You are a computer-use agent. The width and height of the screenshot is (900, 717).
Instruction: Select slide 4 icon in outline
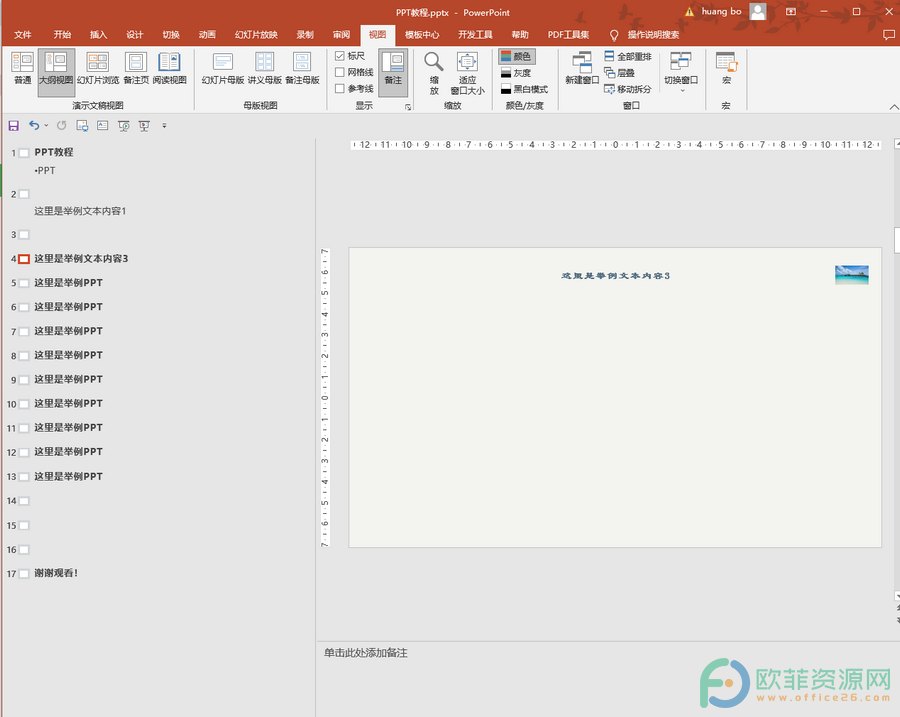pyautogui.click(x=24, y=259)
